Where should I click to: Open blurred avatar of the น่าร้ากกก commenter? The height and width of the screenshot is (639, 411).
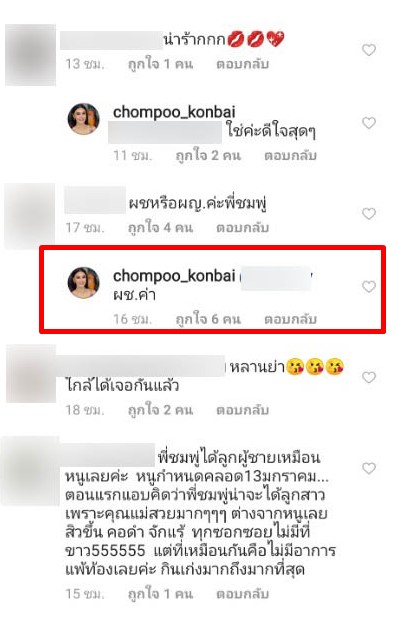point(30,55)
